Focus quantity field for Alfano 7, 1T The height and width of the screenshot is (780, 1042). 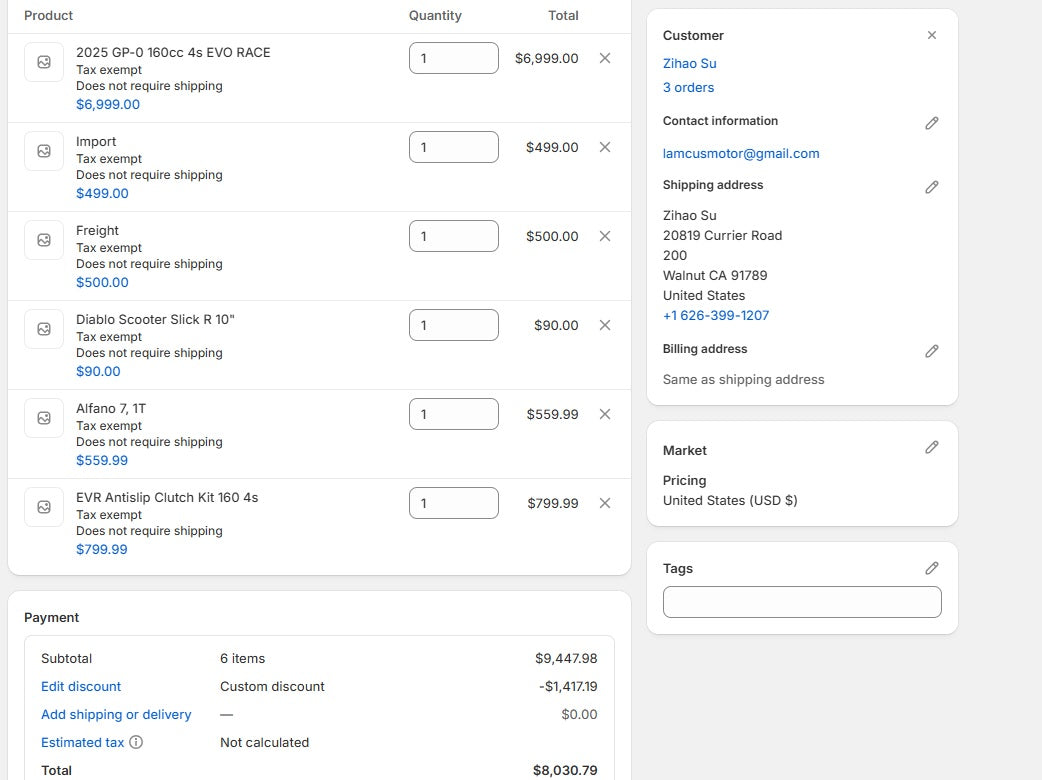tap(454, 415)
